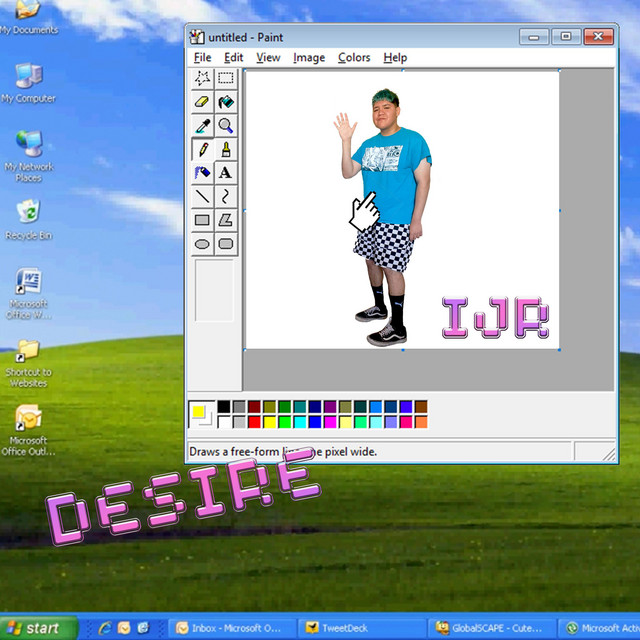Pick the Curve tool
This screenshot has height=640, width=640.
226,196
